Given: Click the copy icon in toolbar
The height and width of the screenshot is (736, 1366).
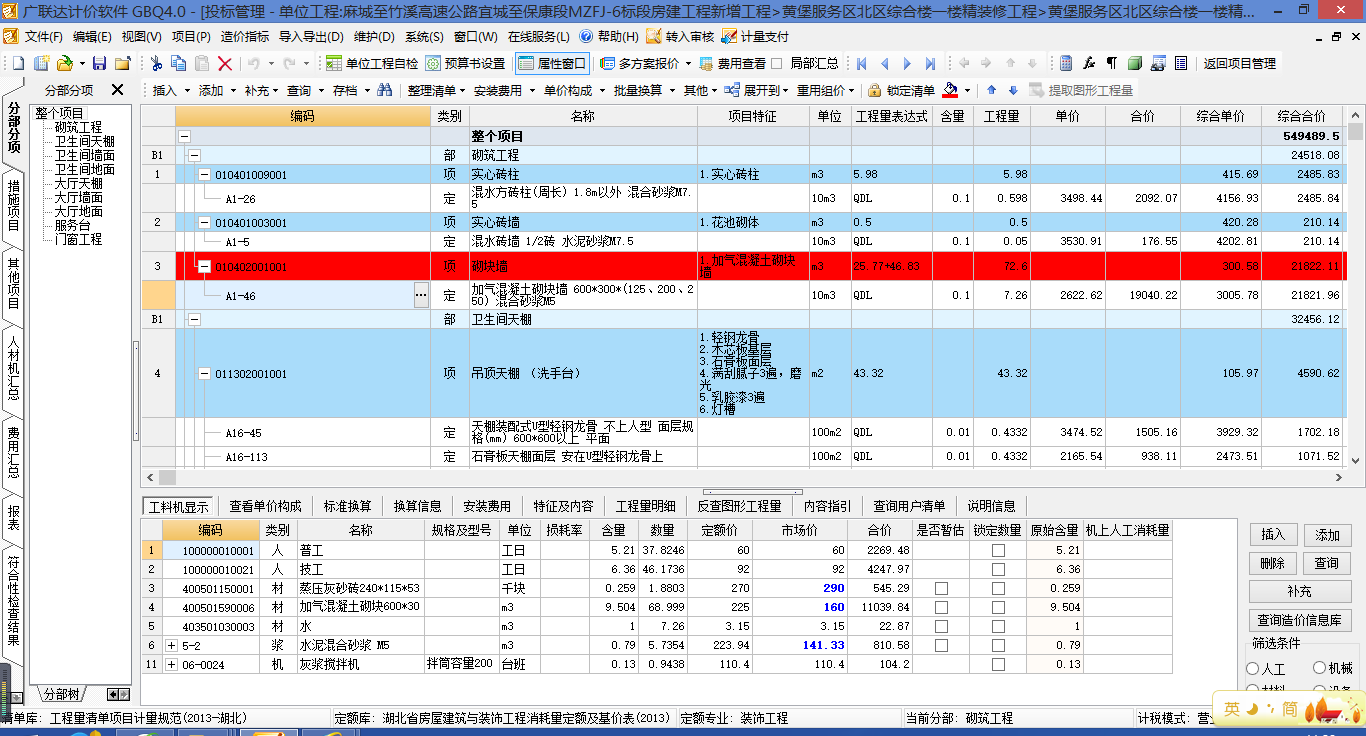Looking at the screenshot, I should point(178,63).
